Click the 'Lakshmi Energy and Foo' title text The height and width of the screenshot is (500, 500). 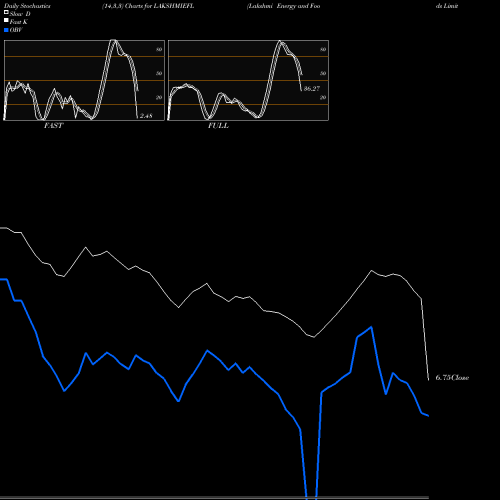click(283, 6)
